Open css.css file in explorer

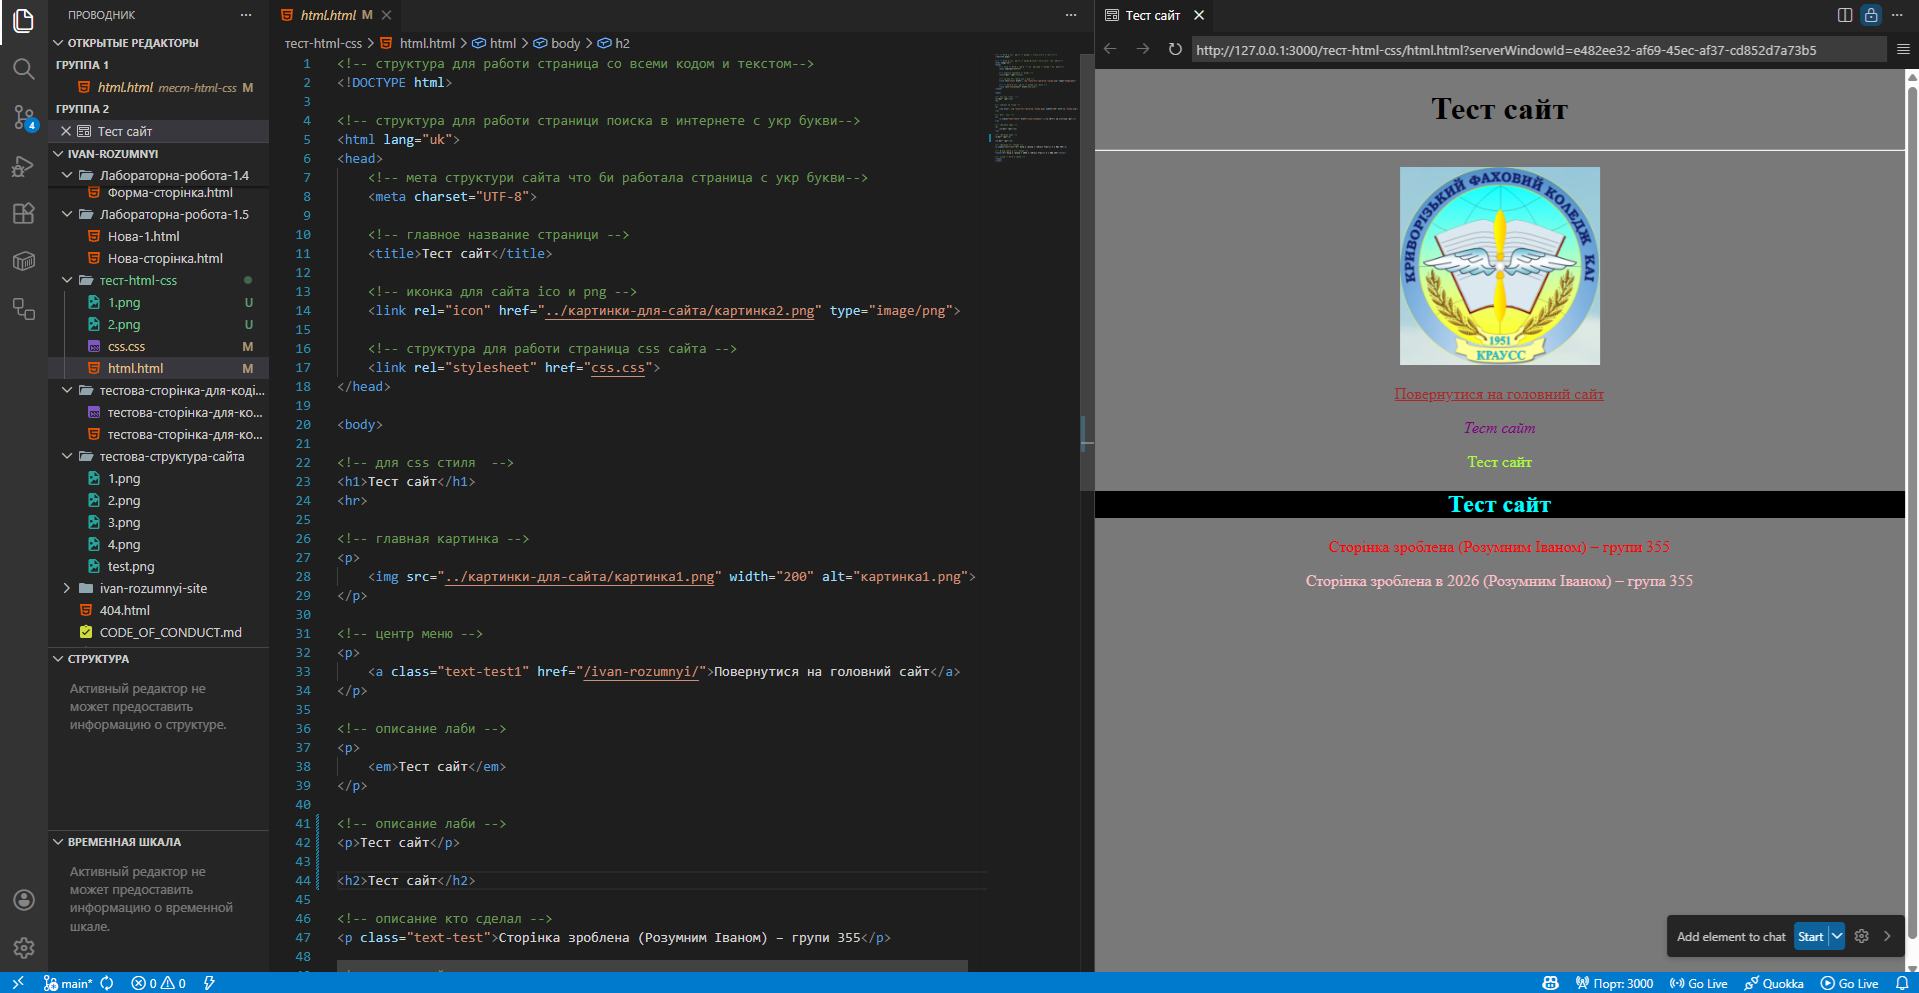pyautogui.click(x=126, y=346)
